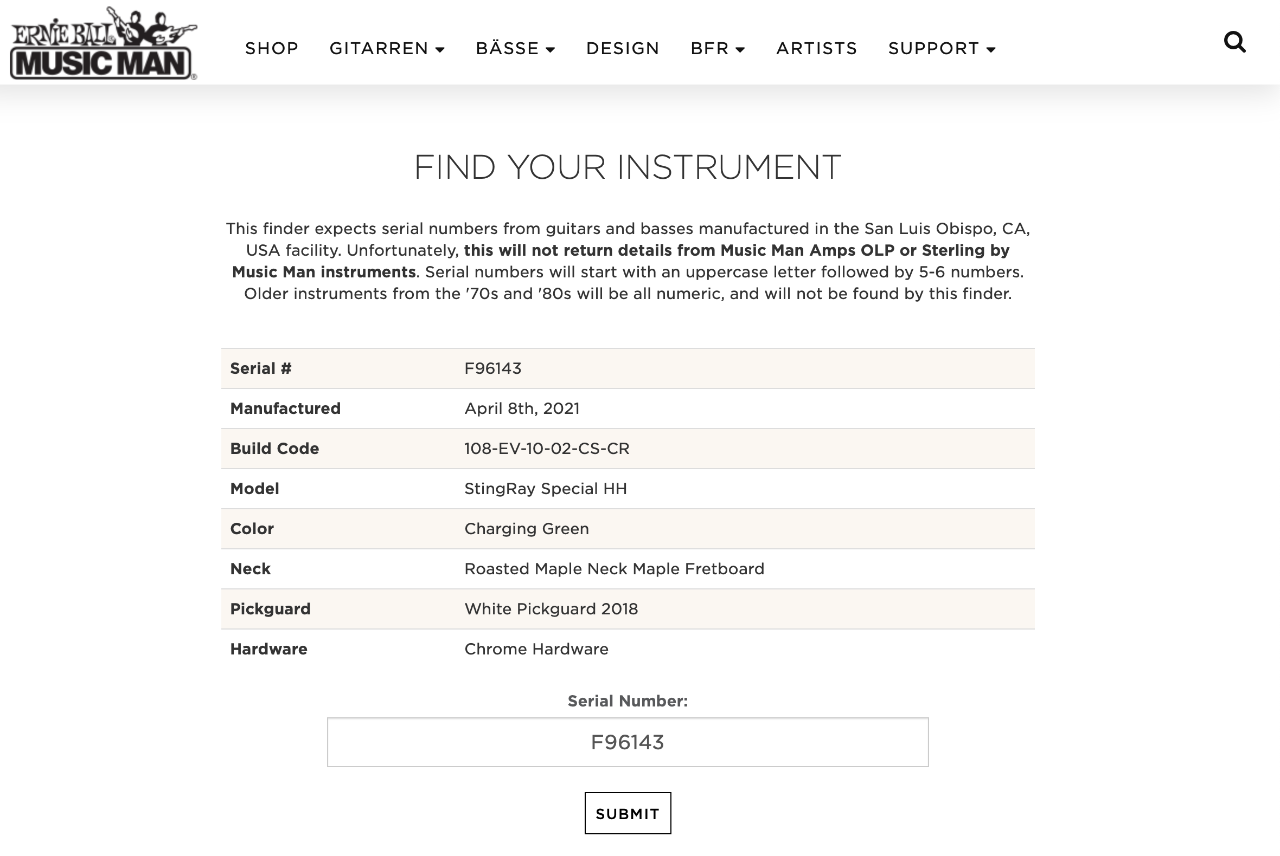The width and height of the screenshot is (1280, 856).
Task: Expand the GITARREN dropdown menu
Action: pyautogui.click(x=387, y=48)
